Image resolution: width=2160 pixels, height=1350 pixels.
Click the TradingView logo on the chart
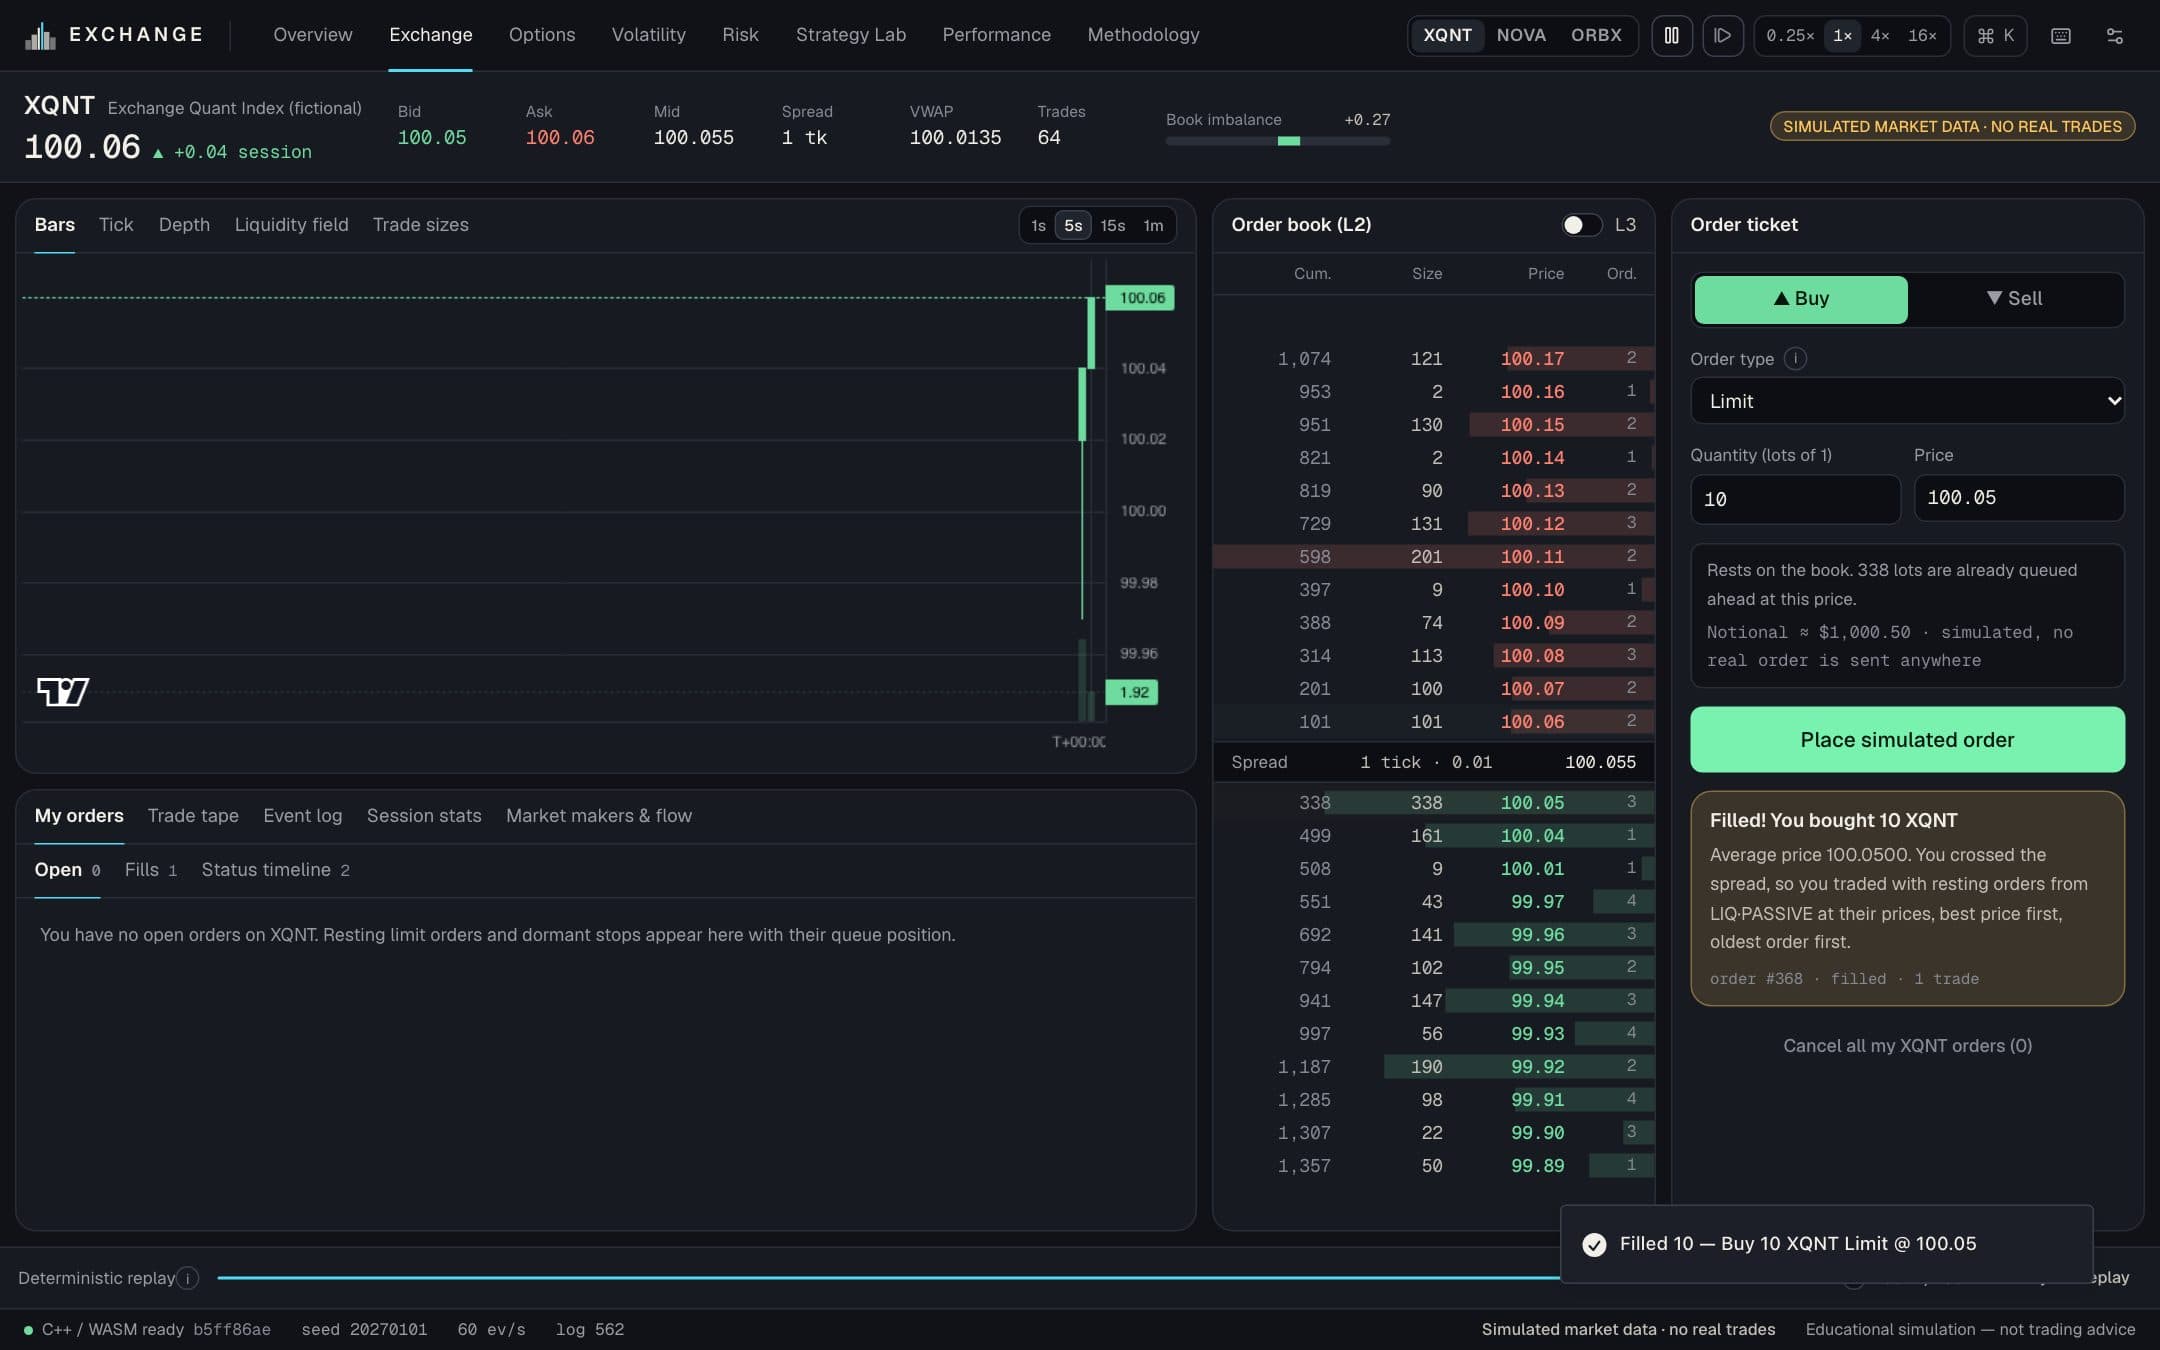63,691
